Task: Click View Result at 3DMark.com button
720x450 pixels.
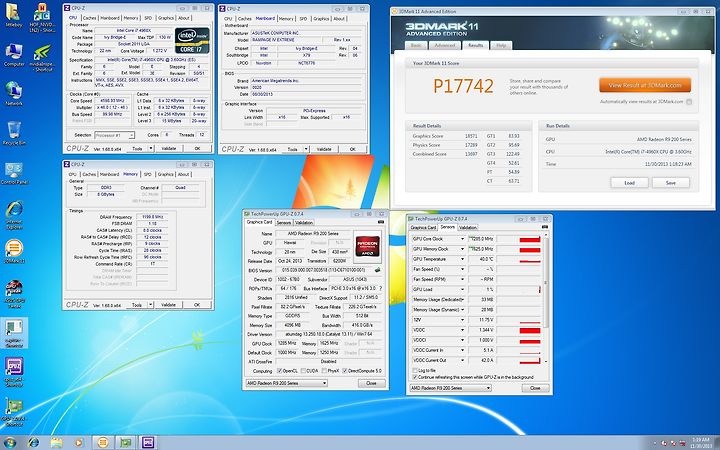Action: pos(645,85)
